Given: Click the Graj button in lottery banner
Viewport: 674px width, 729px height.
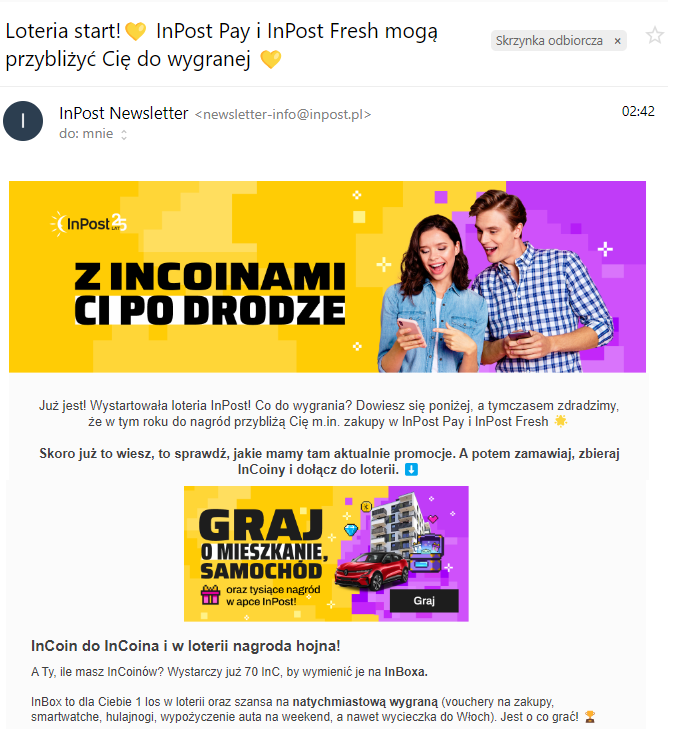Looking at the screenshot, I should pos(424,601).
